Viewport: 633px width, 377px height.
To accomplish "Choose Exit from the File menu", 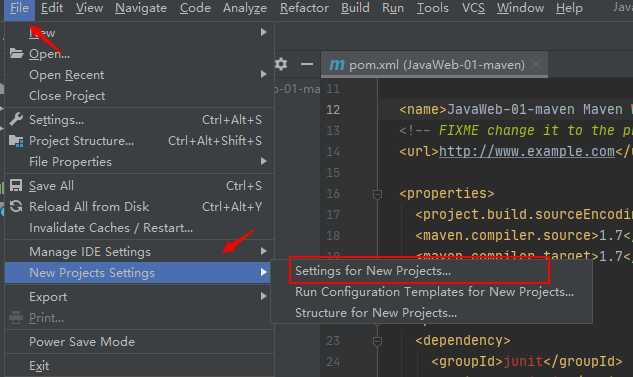I will [139, 366].
